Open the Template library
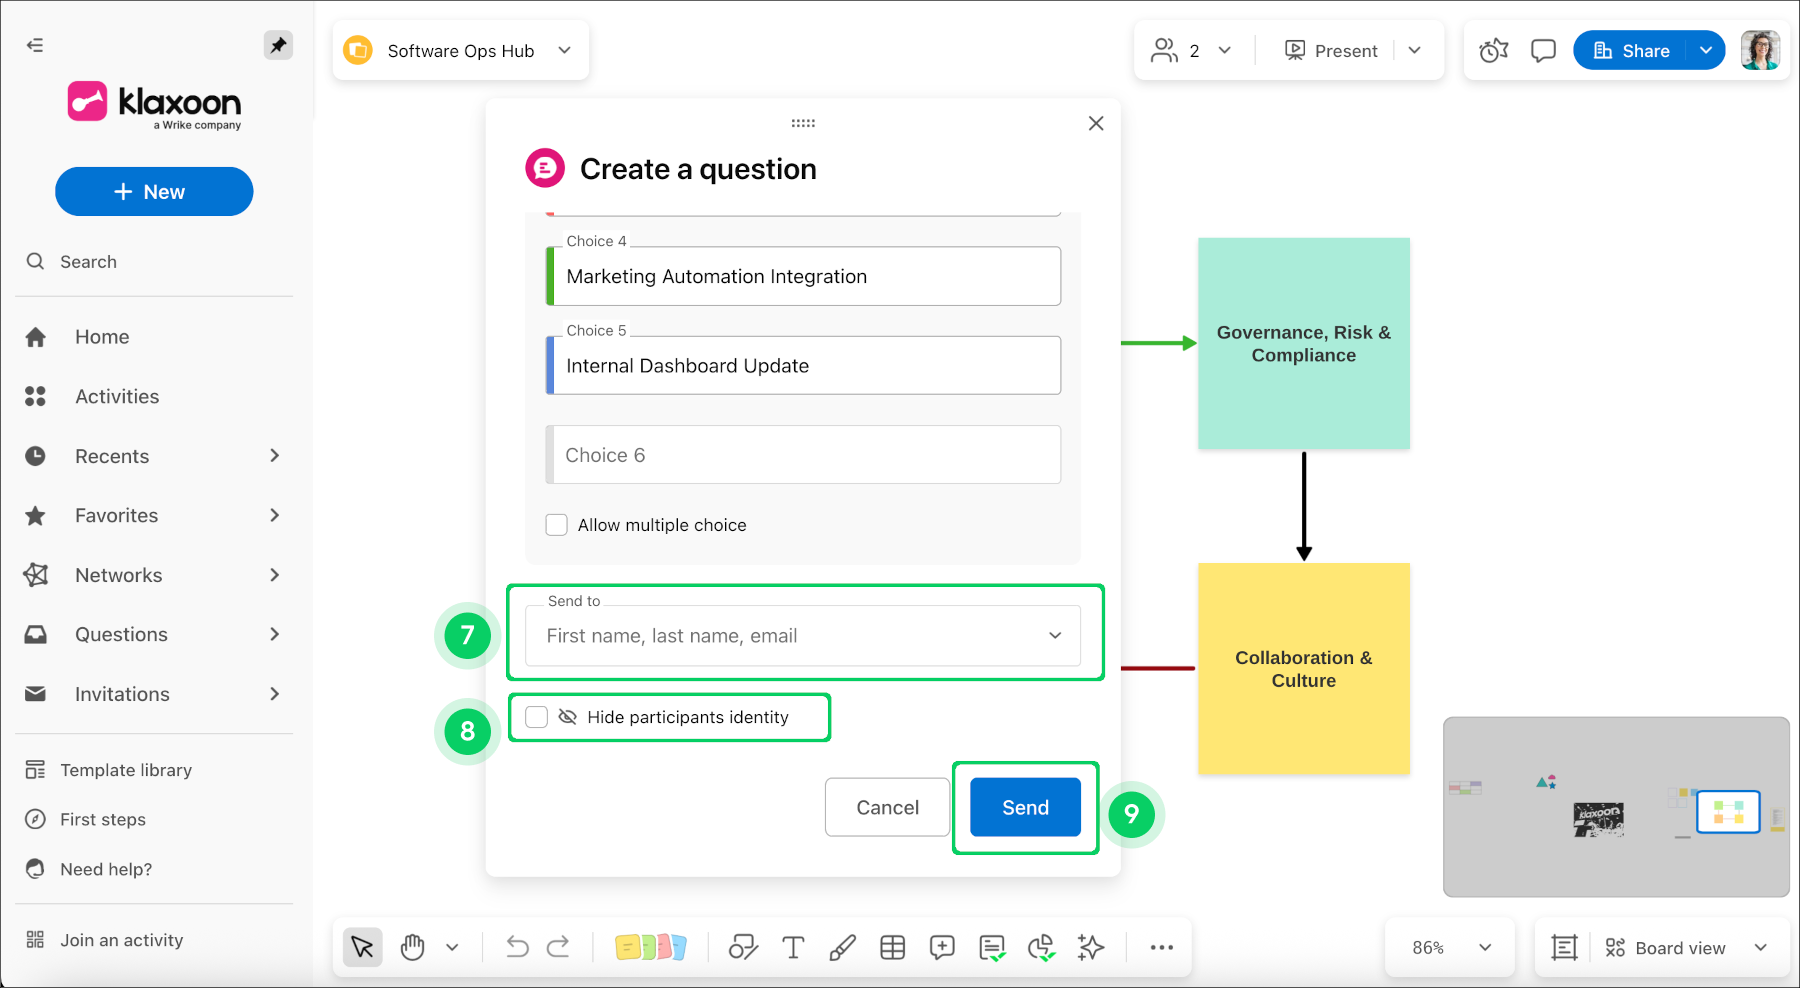Screen dimensions: 1800x988 [x=125, y=769]
